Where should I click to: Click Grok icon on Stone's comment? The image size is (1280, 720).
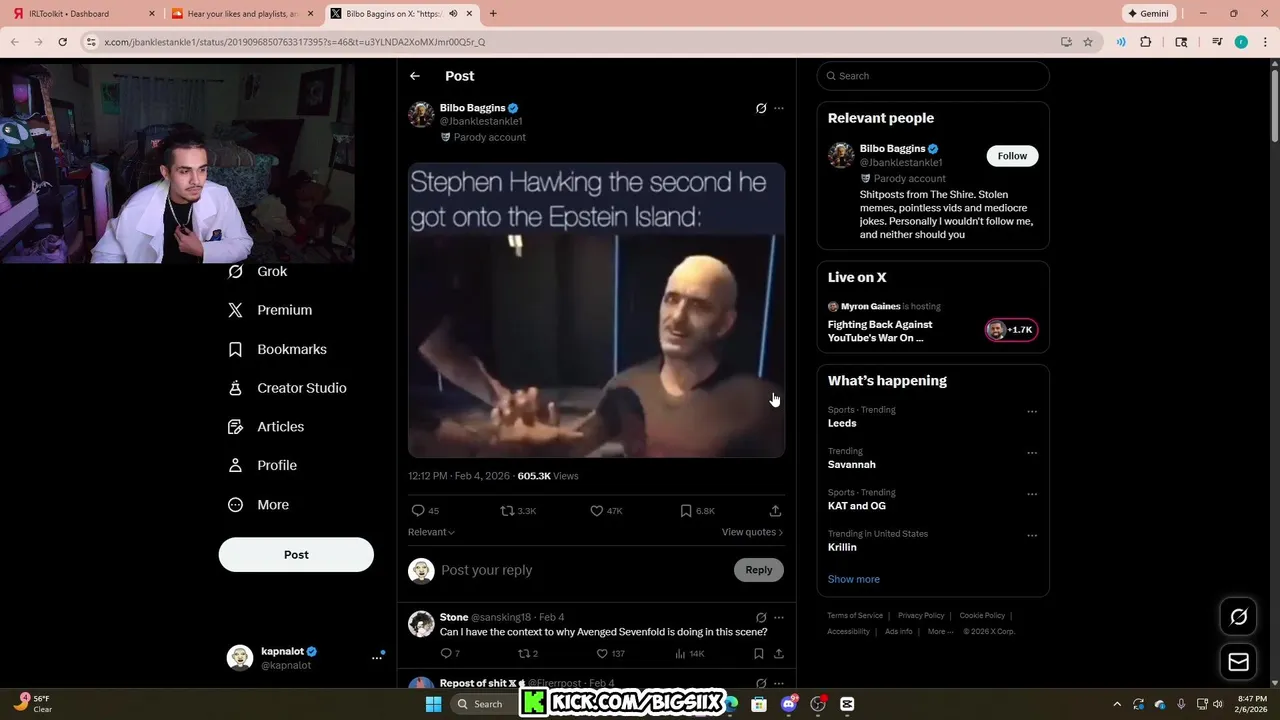click(x=761, y=618)
